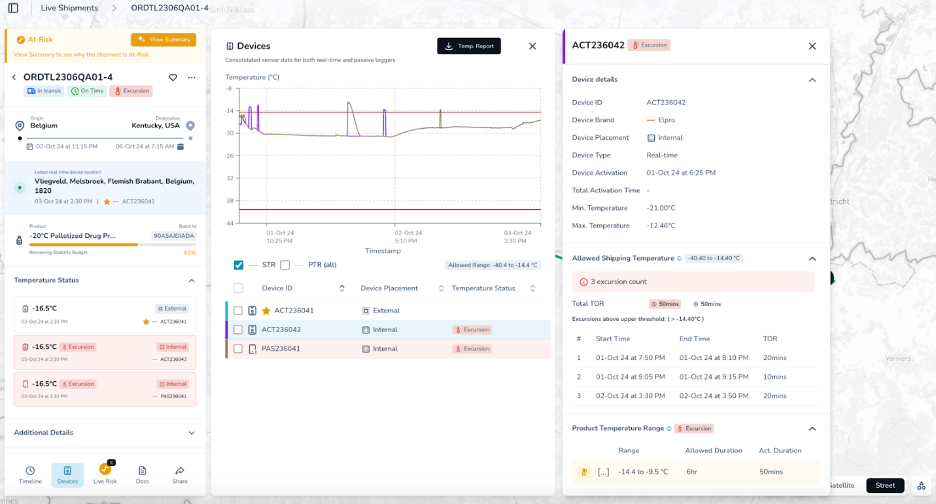Click the View Summary button
The width and height of the screenshot is (936, 504).
coord(164,39)
